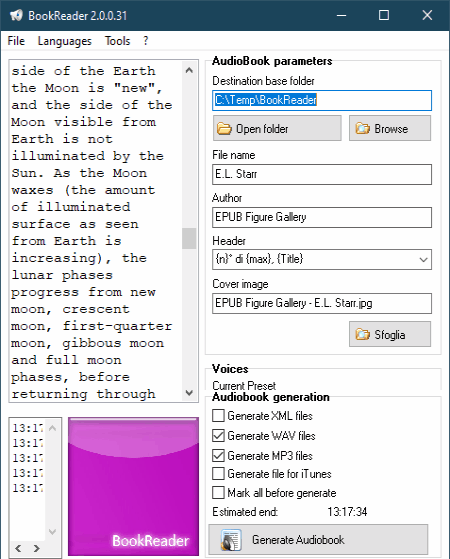Click scroll-up arrow of text panel
The image size is (450, 559).
coord(189,70)
